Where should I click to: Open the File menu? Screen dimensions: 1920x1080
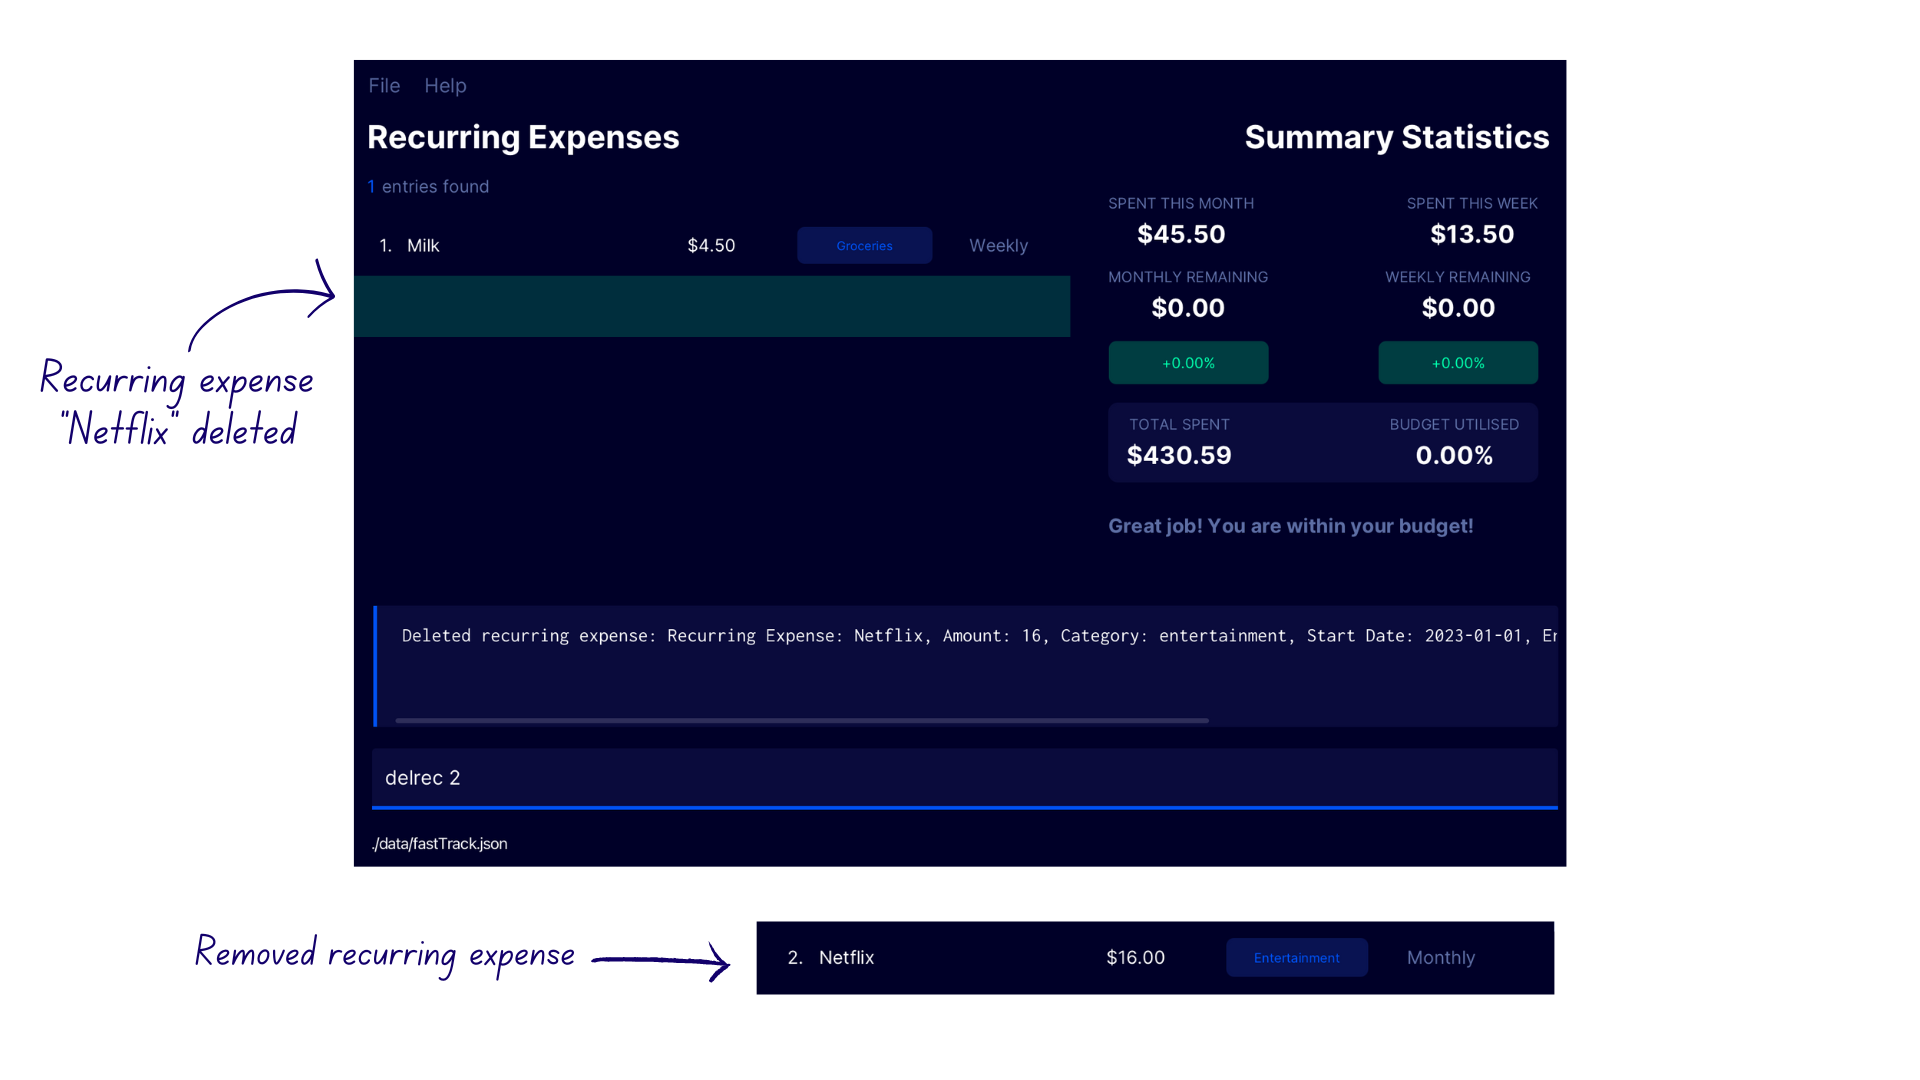[x=384, y=86]
